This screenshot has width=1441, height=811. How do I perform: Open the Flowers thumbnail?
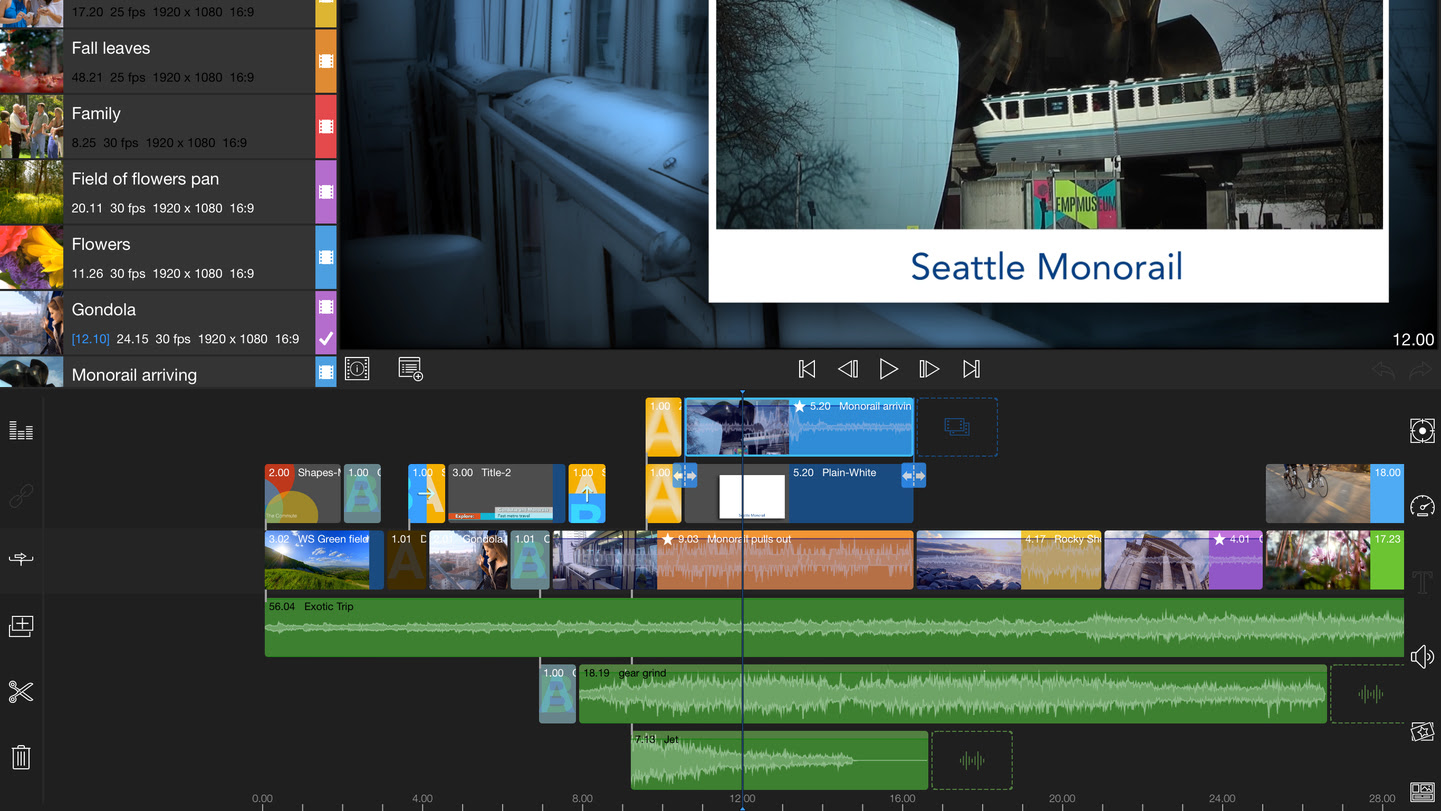coord(31,257)
